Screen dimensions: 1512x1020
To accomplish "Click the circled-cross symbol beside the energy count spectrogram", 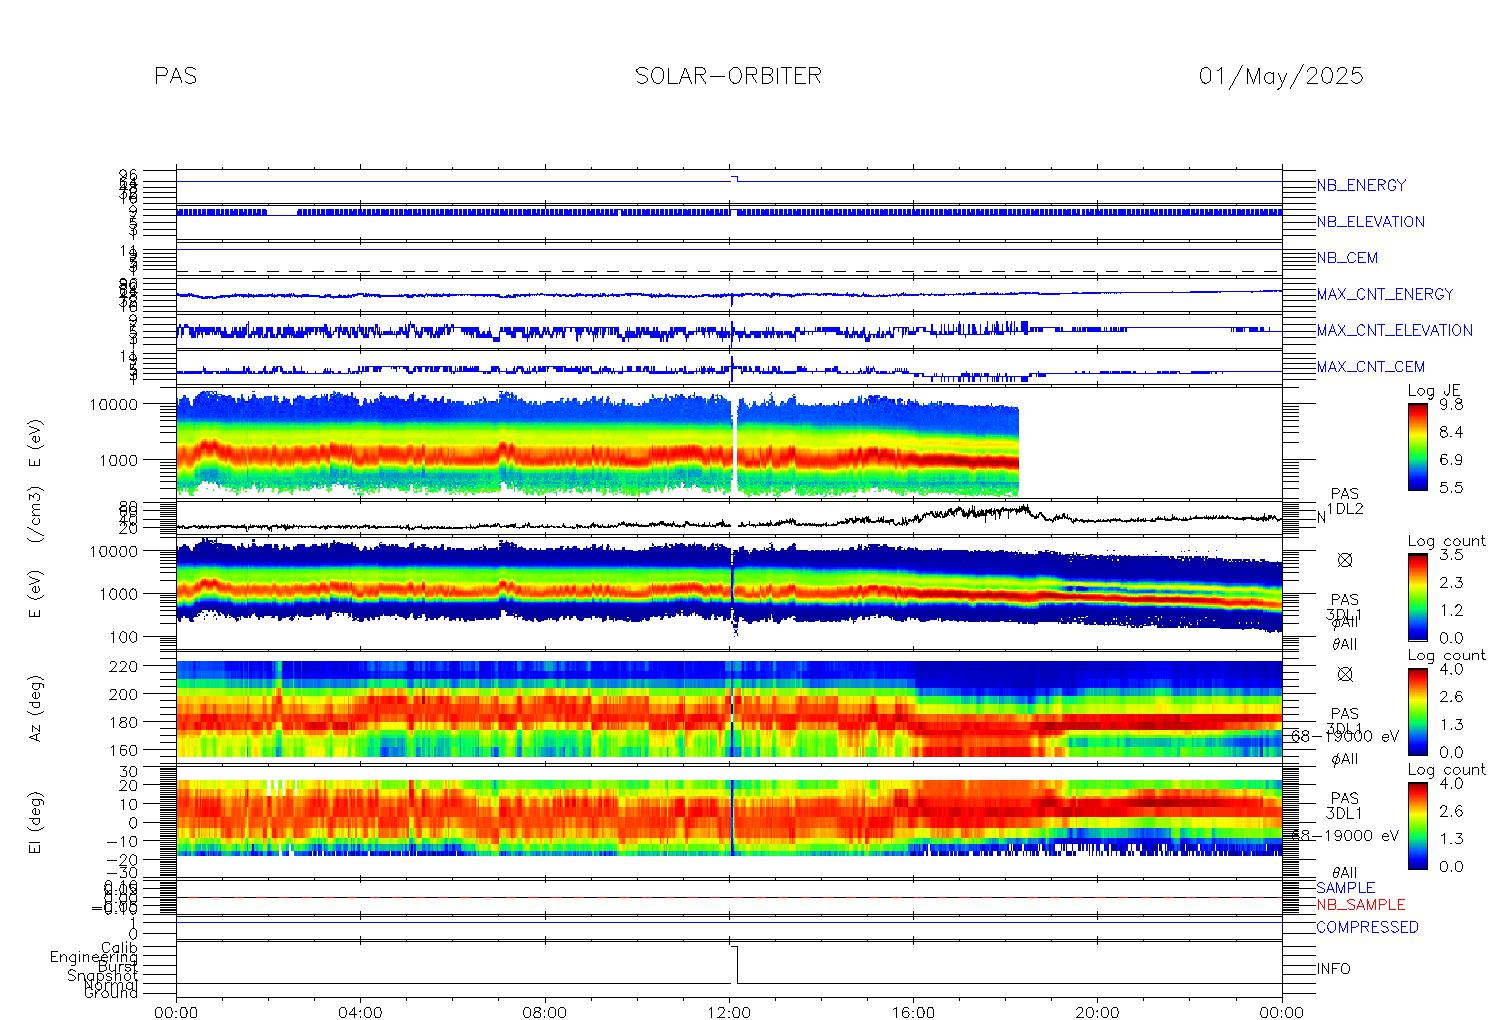I will point(1345,560).
